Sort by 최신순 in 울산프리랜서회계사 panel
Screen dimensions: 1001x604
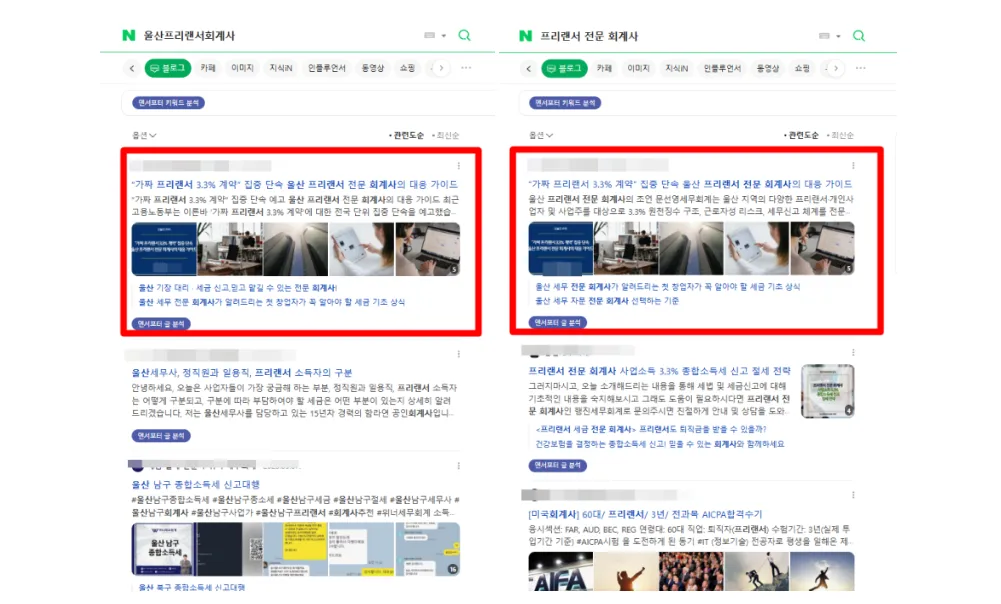446,135
